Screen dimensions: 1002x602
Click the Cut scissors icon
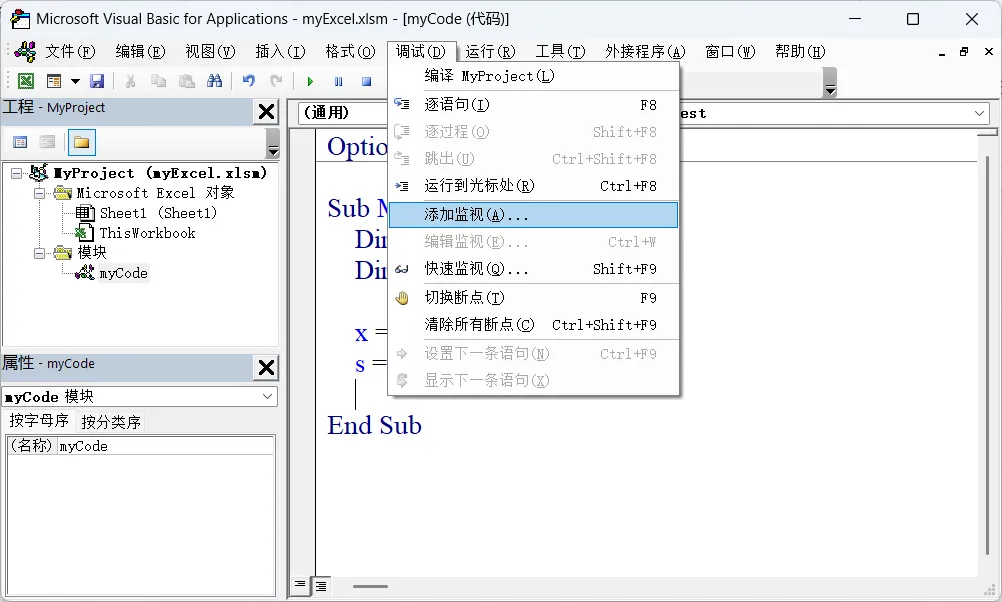tap(130, 81)
